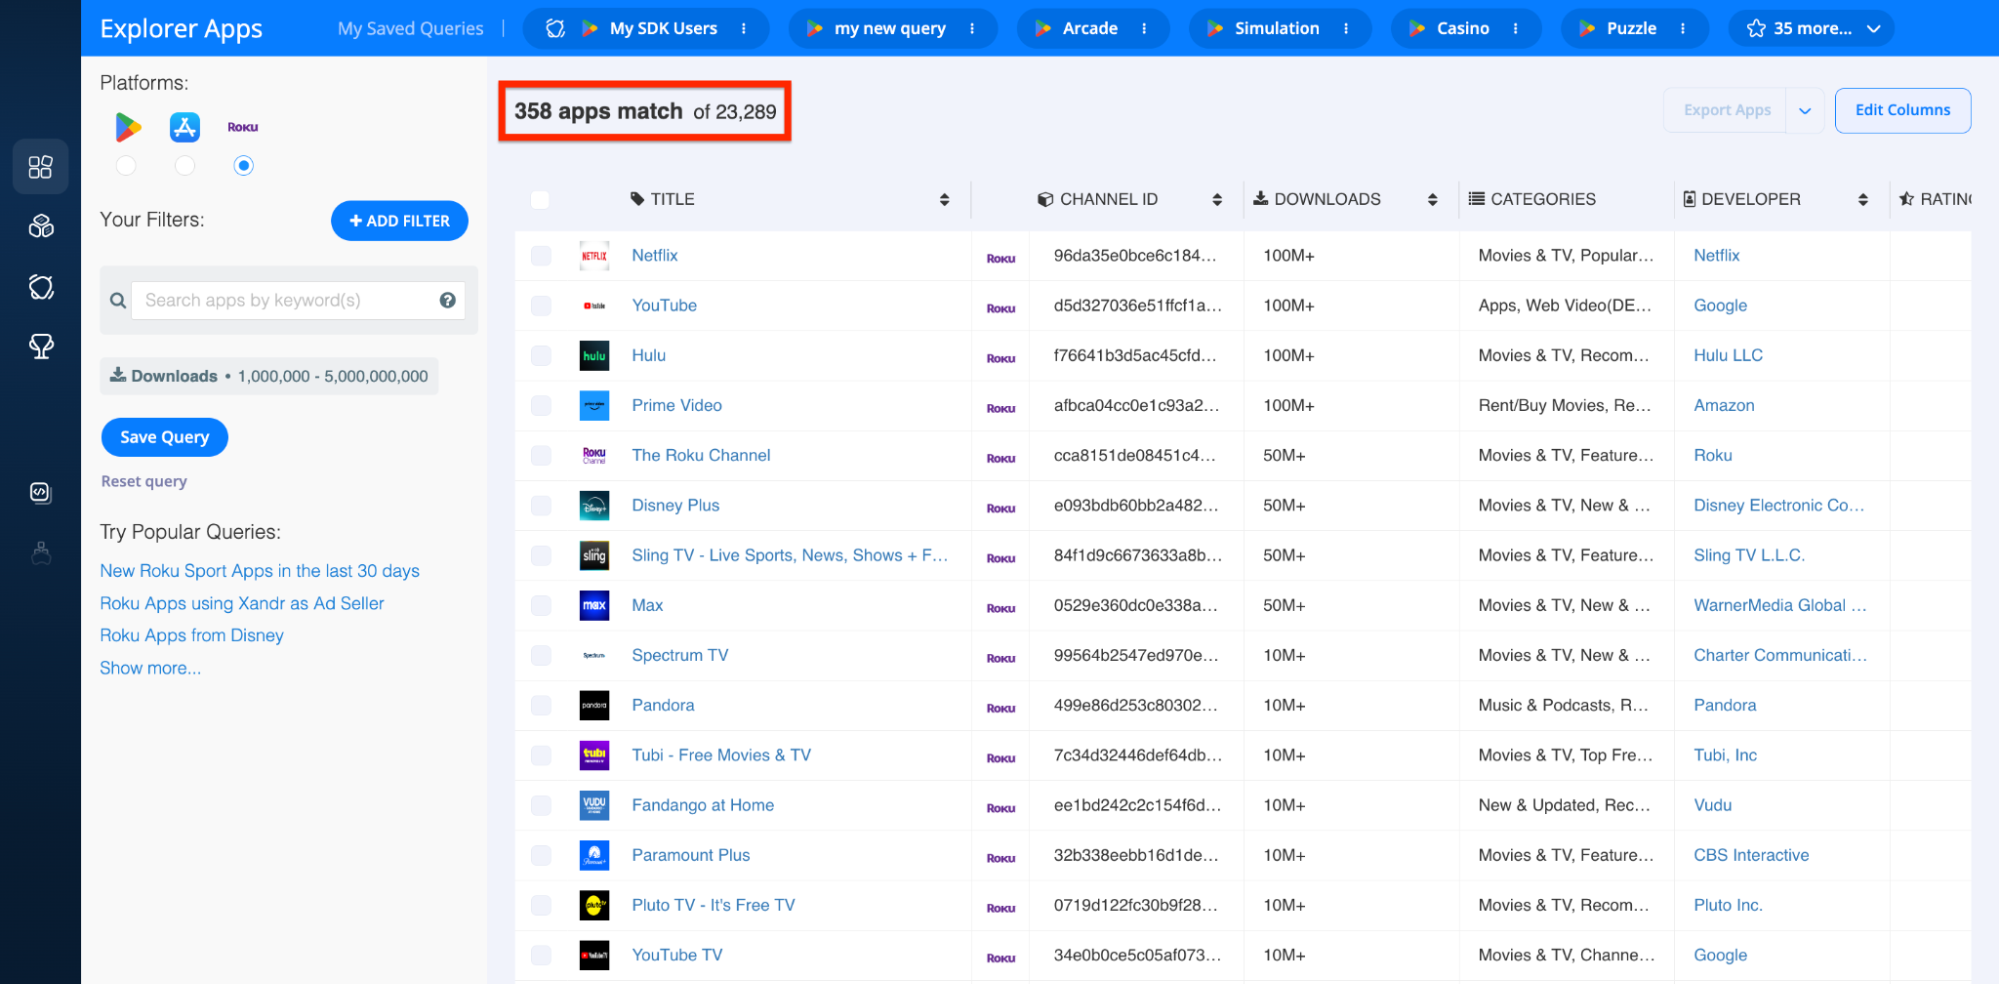
Task: Sort the Downloads column
Action: pos(1432,200)
